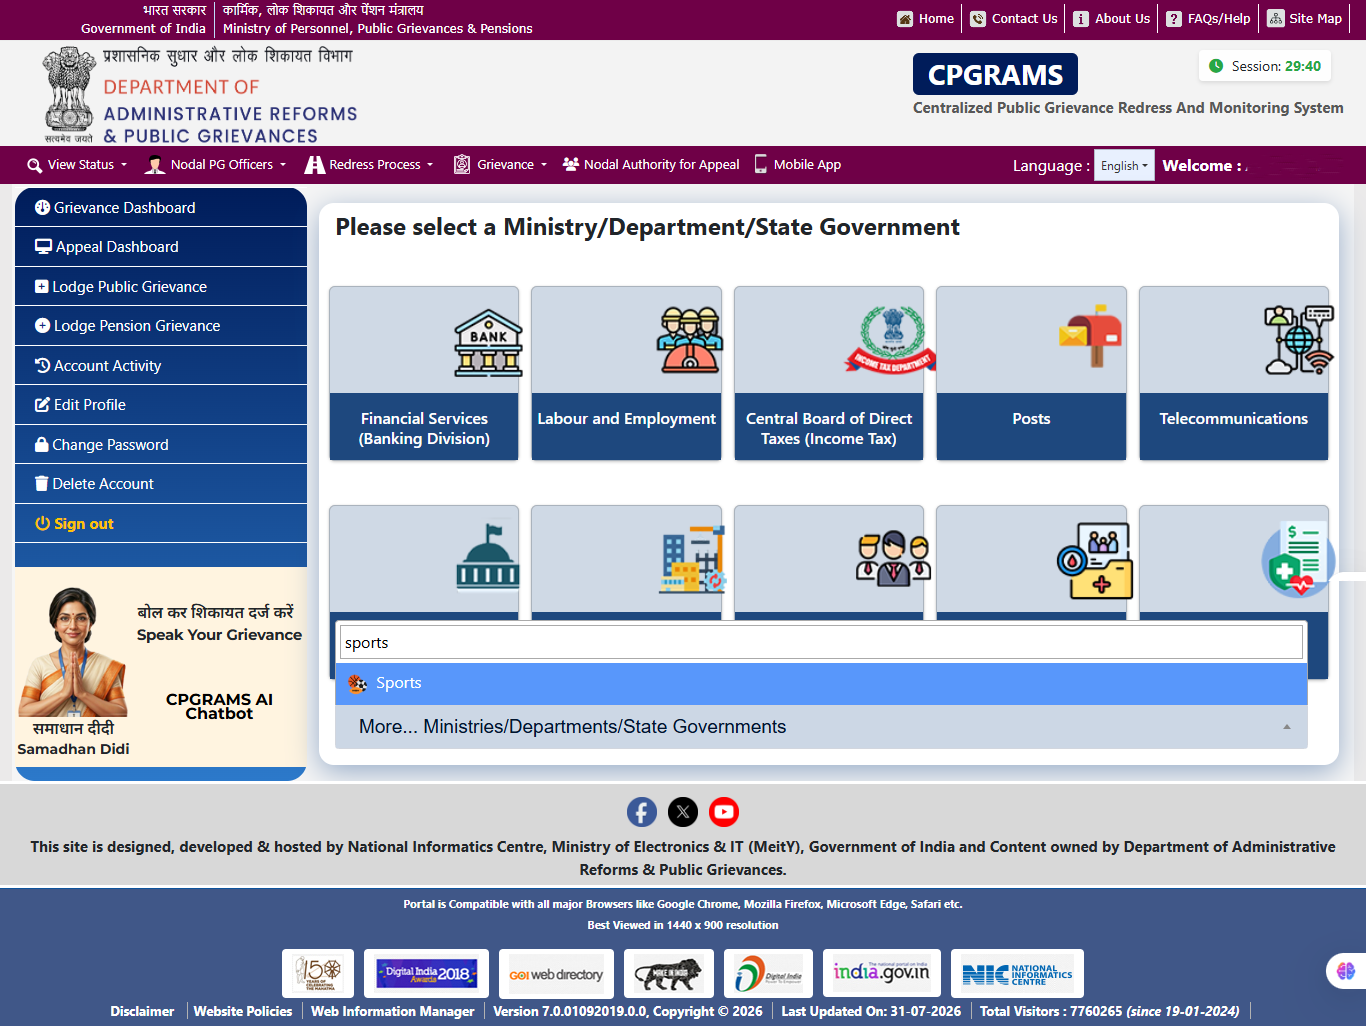
Task: Click the construction building icon card
Action: click(x=626, y=562)
